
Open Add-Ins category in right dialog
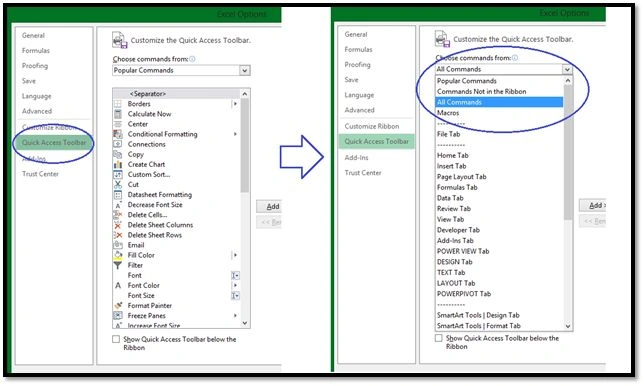pos(356,158)
